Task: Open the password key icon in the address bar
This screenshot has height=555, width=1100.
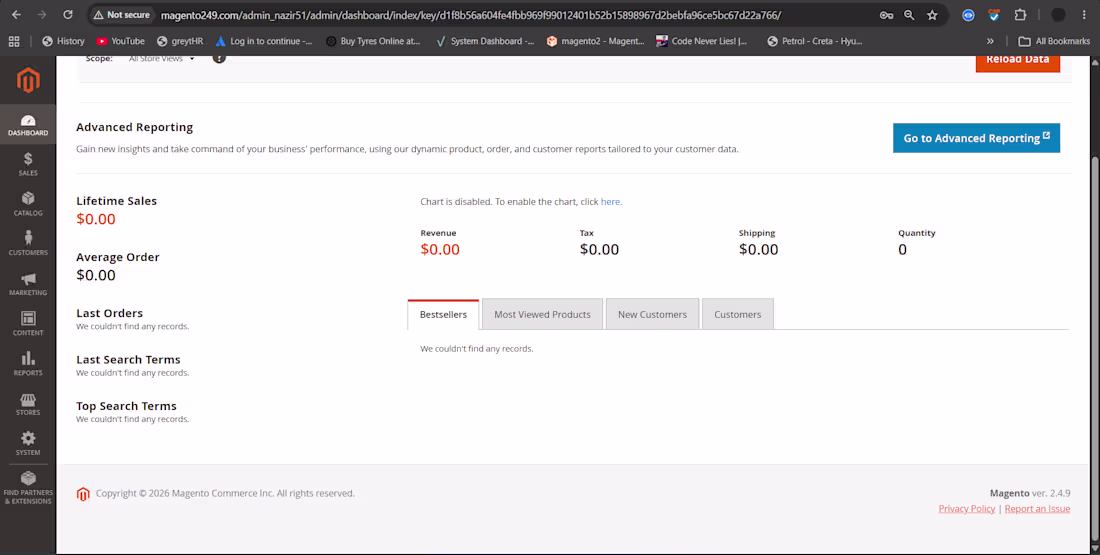Action: [887, 15]
